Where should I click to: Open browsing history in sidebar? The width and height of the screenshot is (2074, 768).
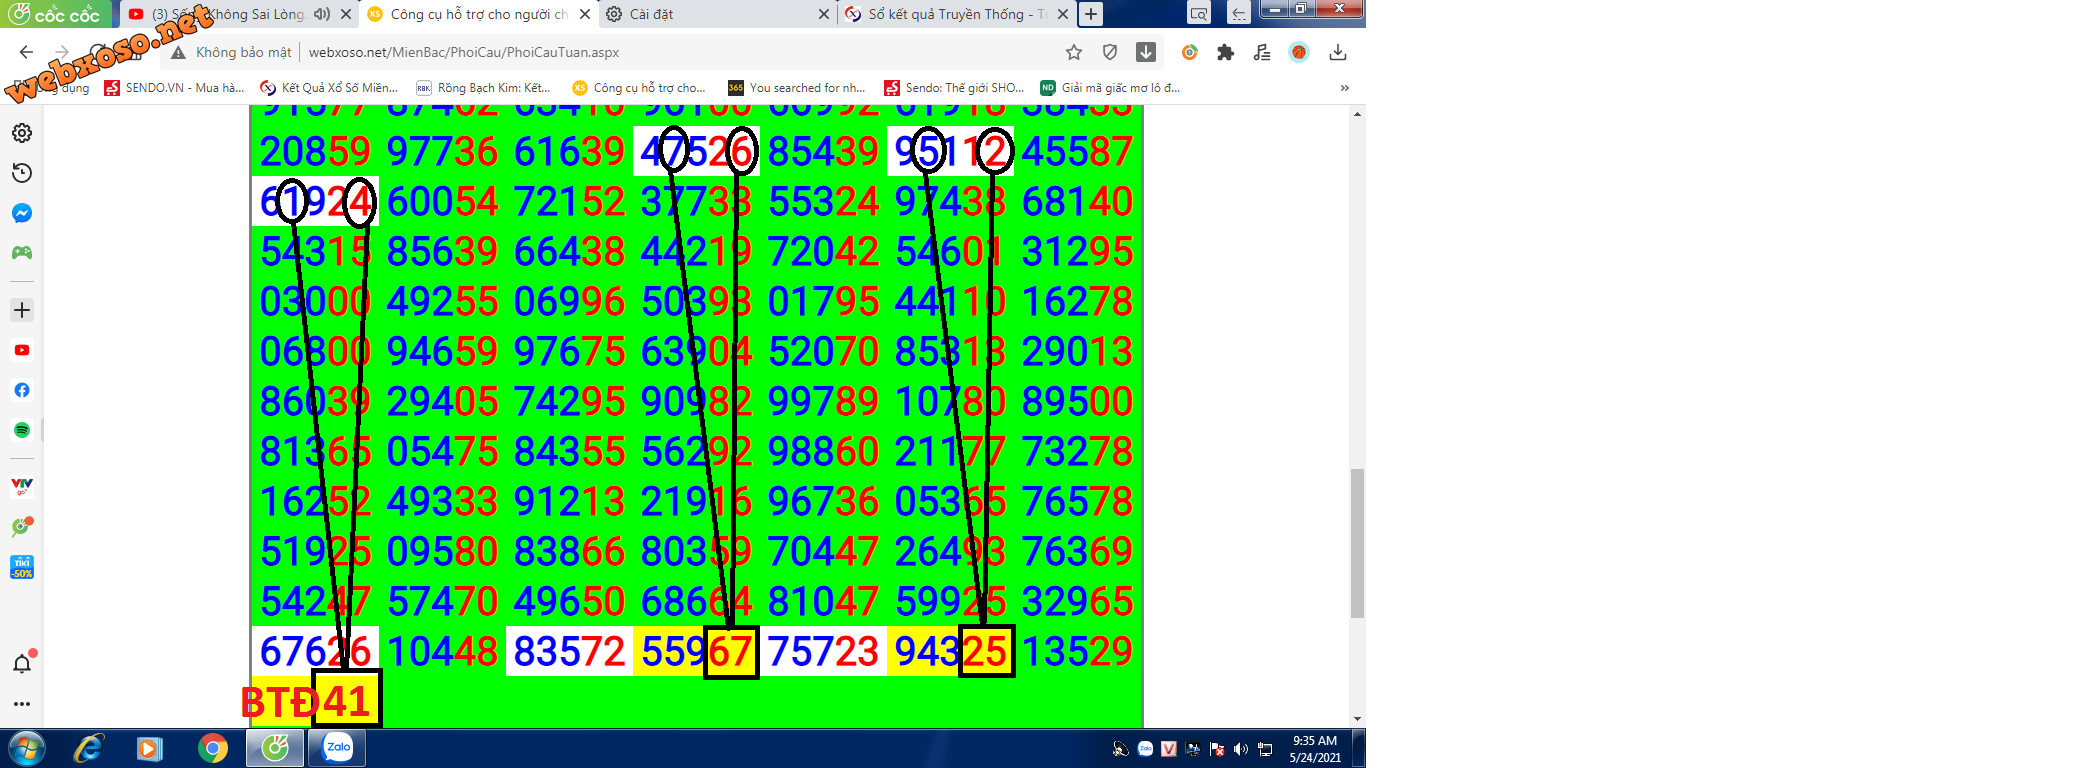coord(22,173)
